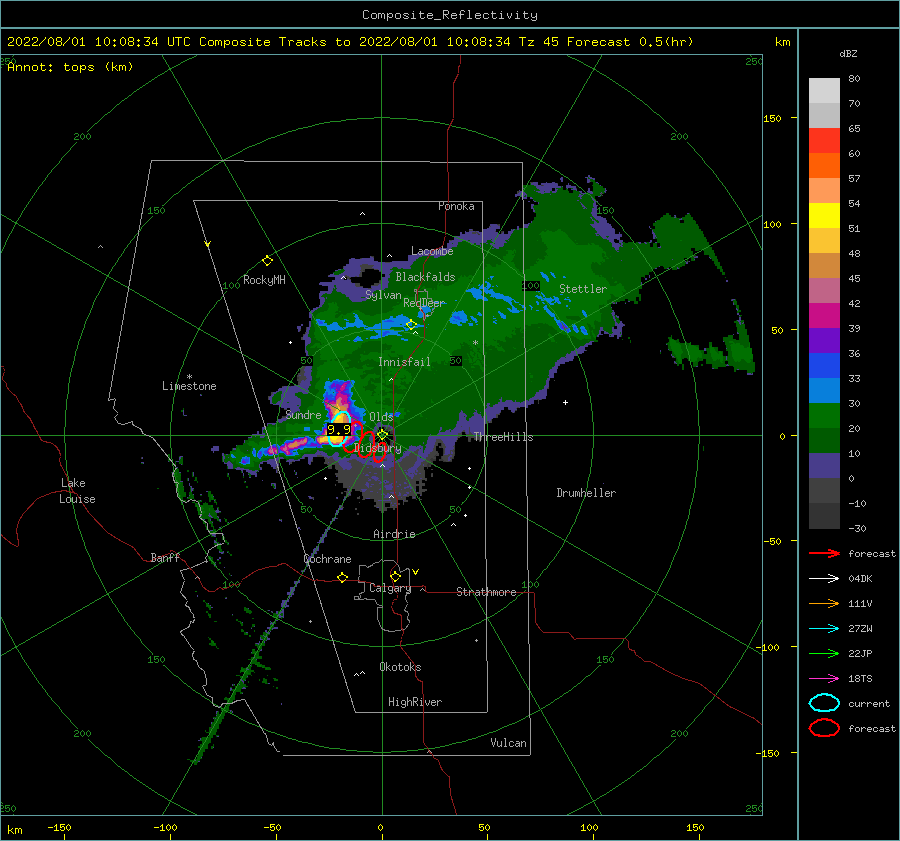Select the 9.9 storm top annotation
900x841 pixels.
point(339,429)
